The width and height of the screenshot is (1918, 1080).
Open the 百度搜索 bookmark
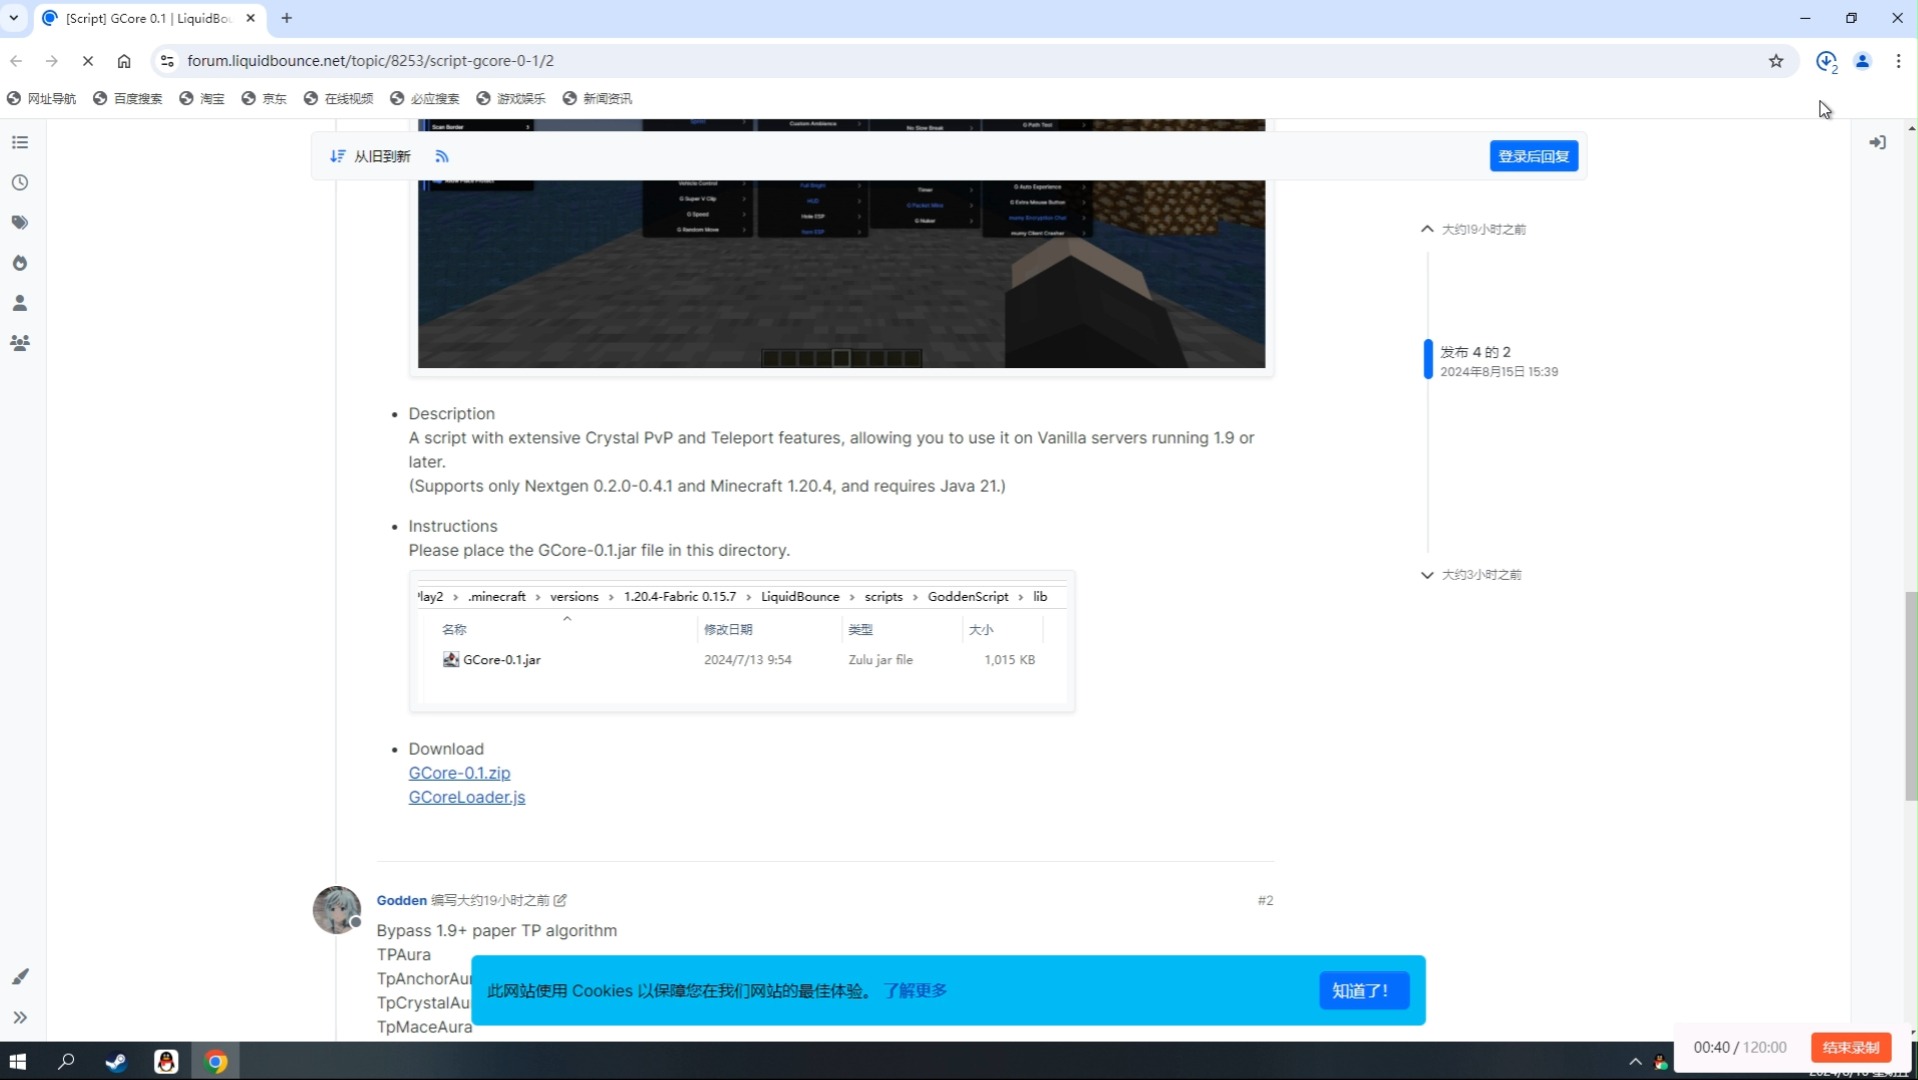(x=128, y=98)
